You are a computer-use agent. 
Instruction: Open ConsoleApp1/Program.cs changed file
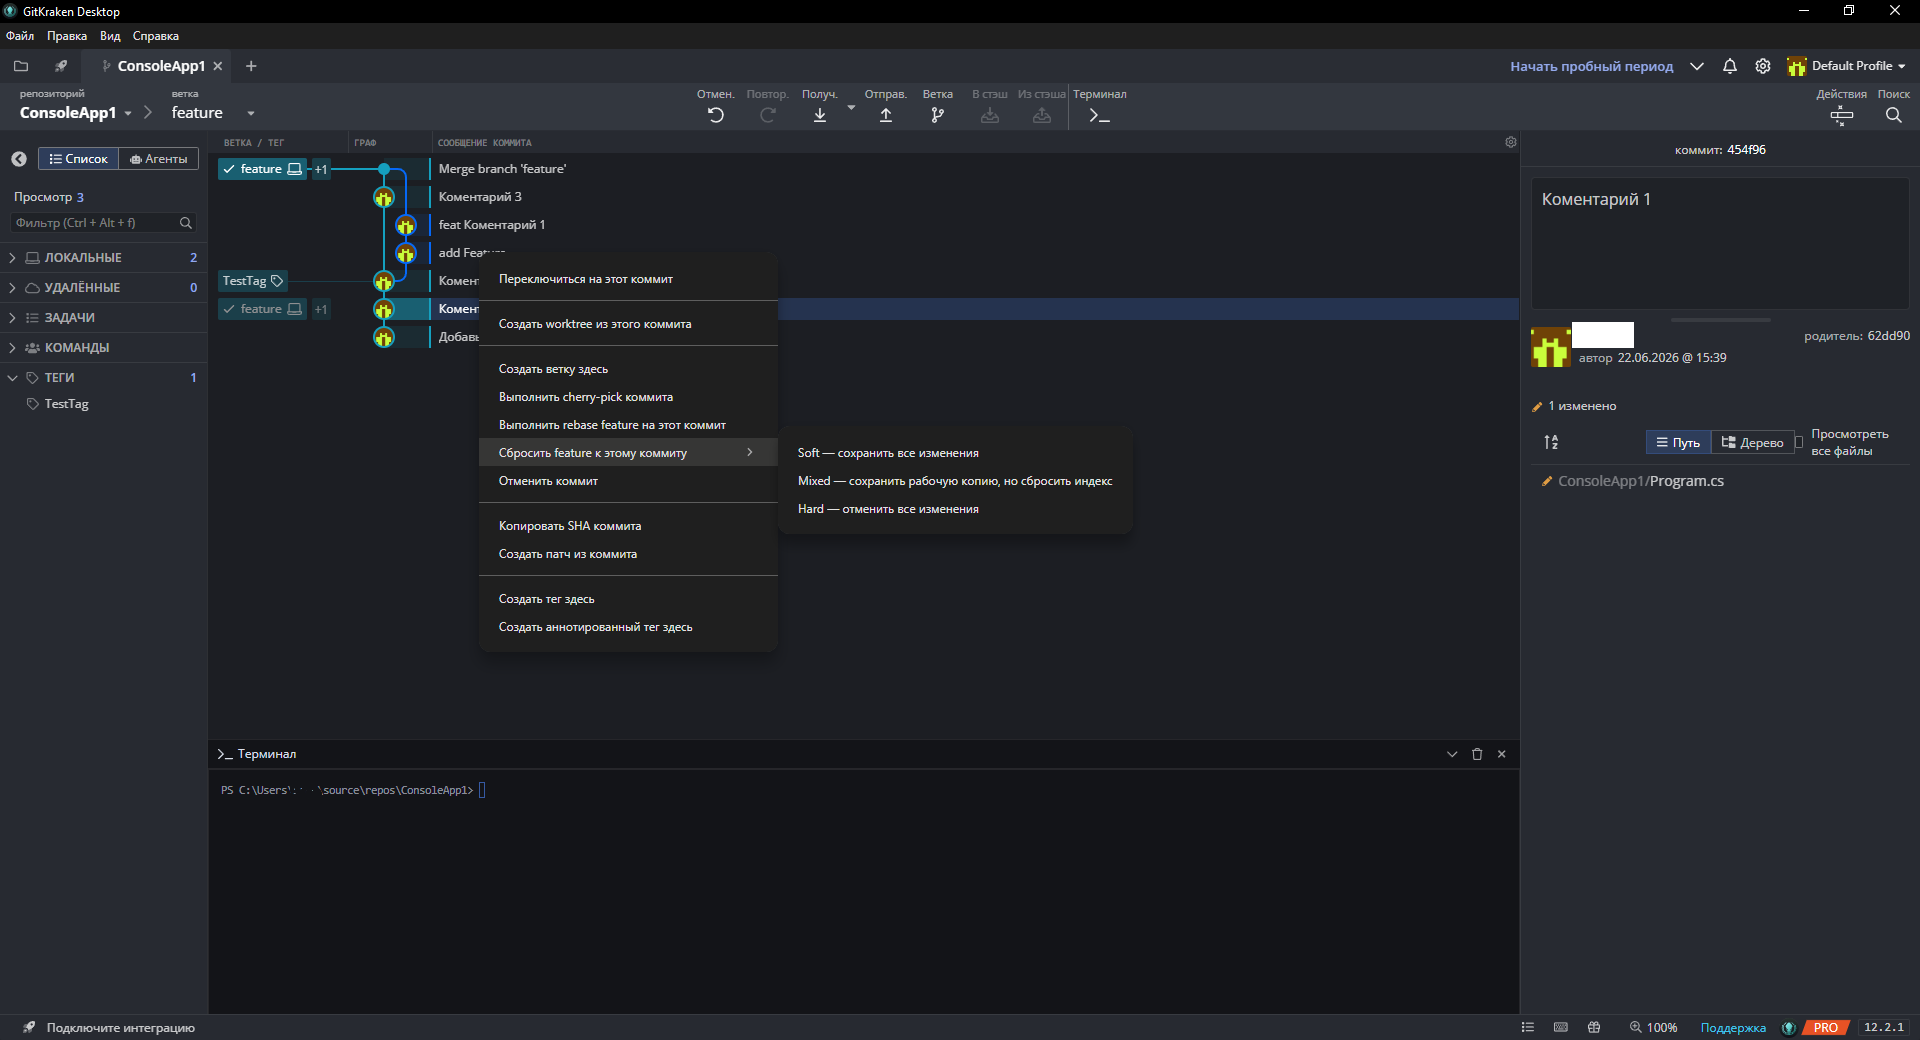coord(1640,481)
